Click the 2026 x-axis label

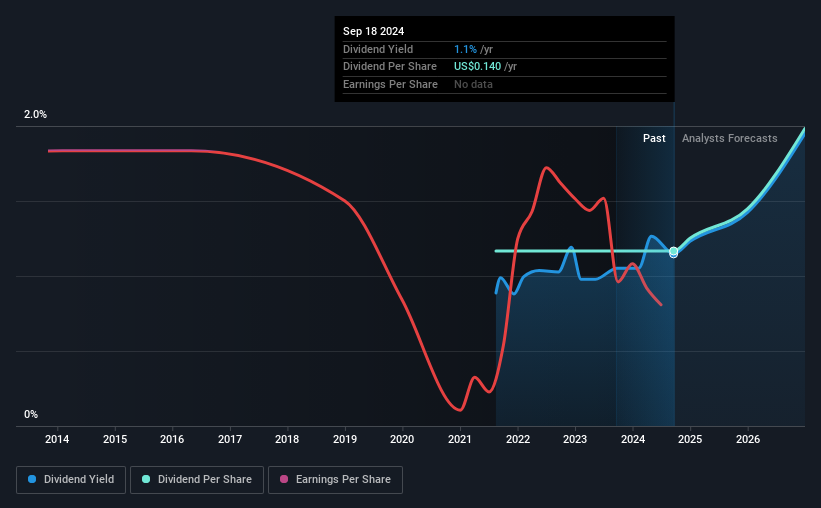click(x=748, y=439)
